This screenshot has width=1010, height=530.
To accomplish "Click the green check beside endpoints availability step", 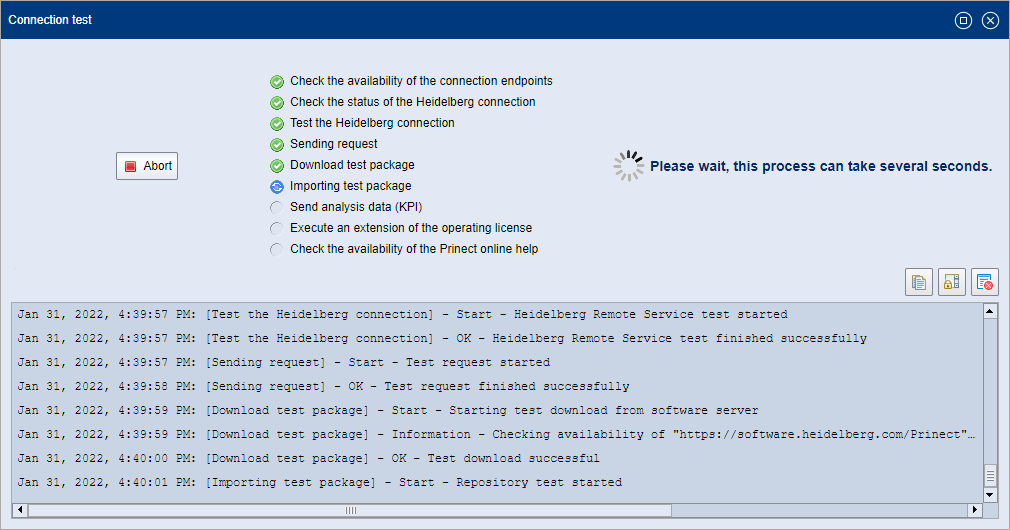I will 276,82.
